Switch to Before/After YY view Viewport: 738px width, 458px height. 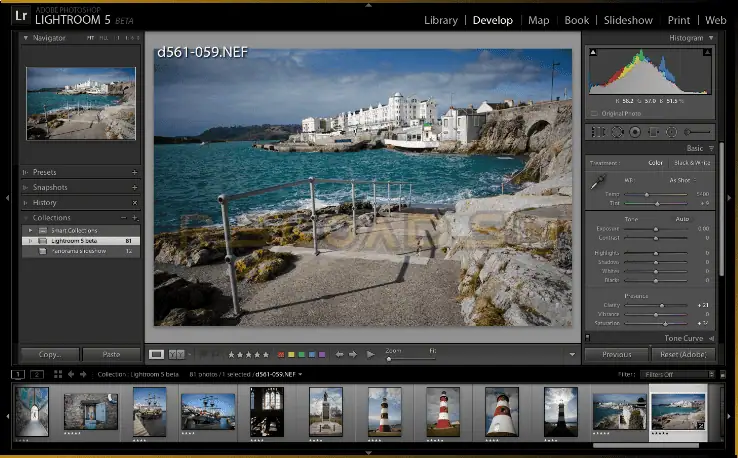point(176,354)
